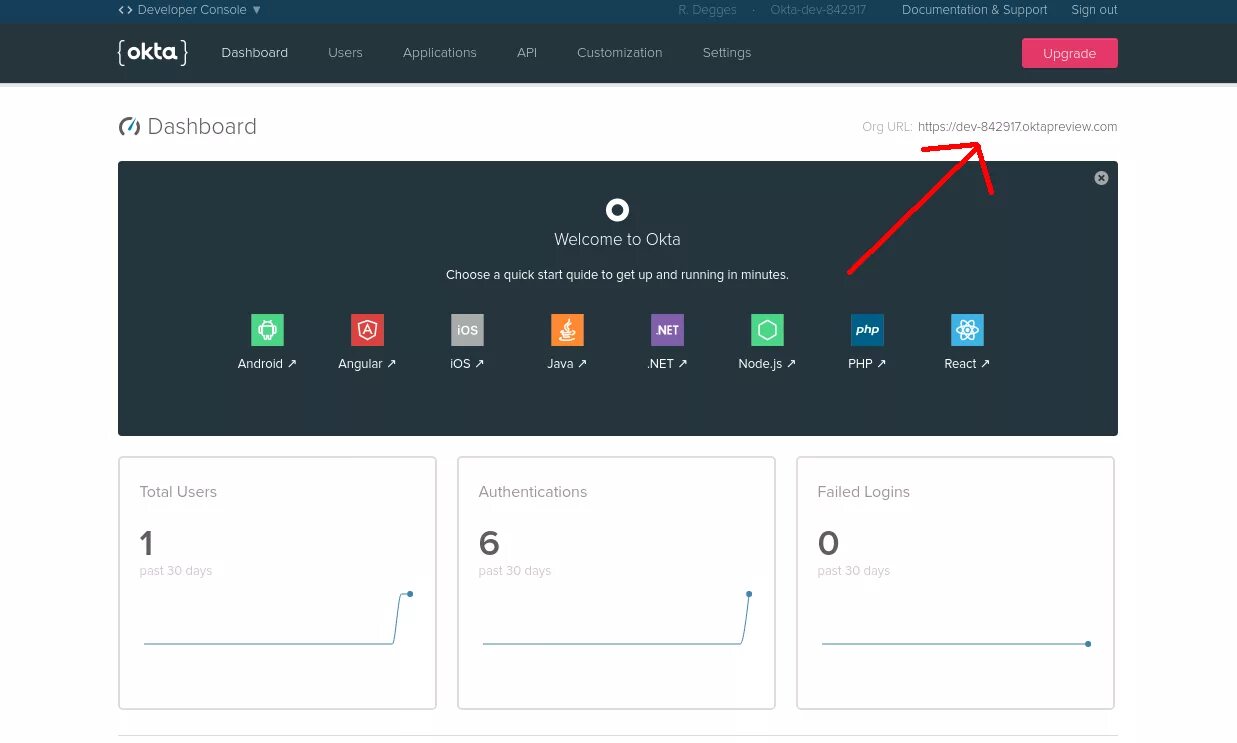
Task: Navigate to the API section
Action: (527, 52)
